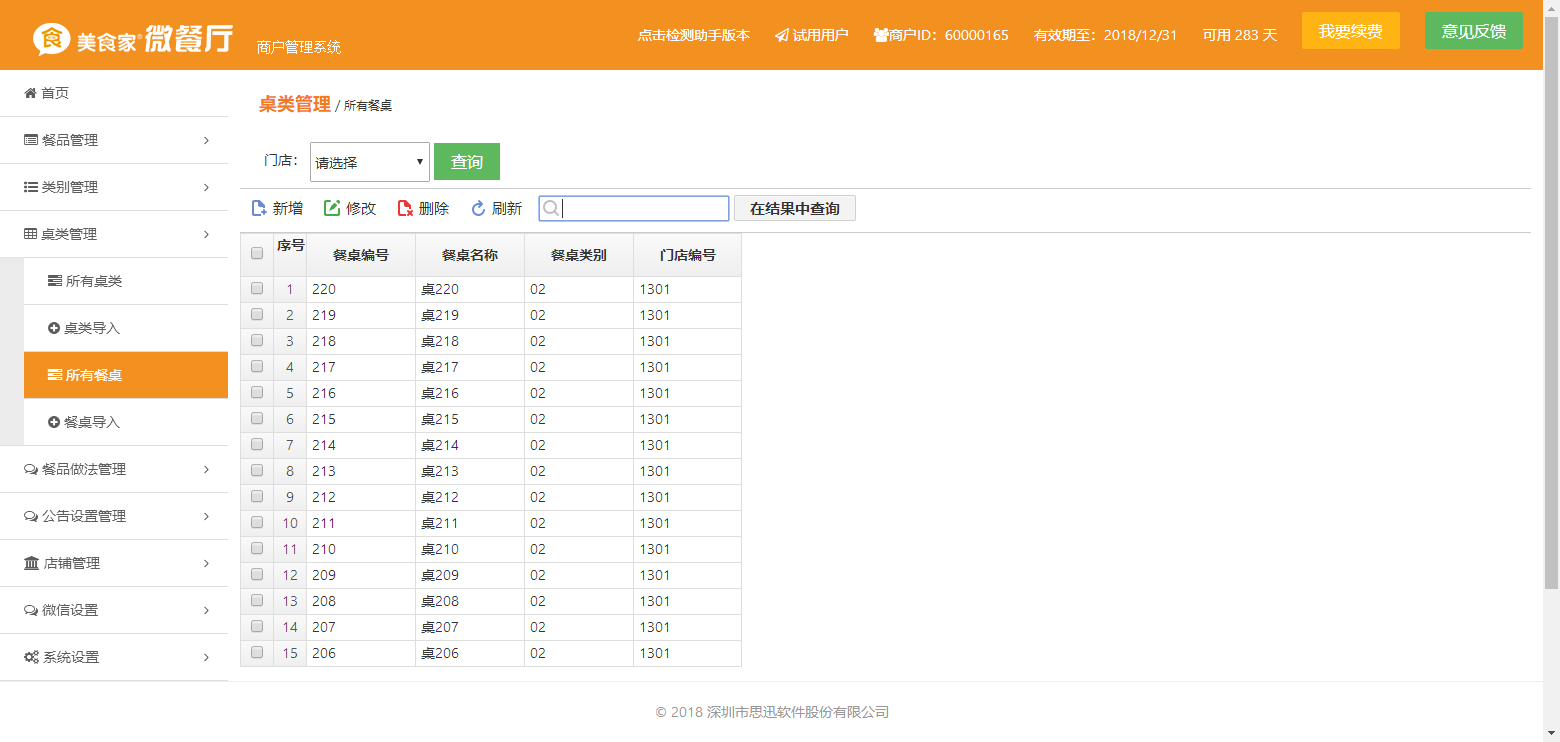Toggle the select-all checkbox in table header
This screenshot has width=1560, height=742.
click(x=257, y=253)
